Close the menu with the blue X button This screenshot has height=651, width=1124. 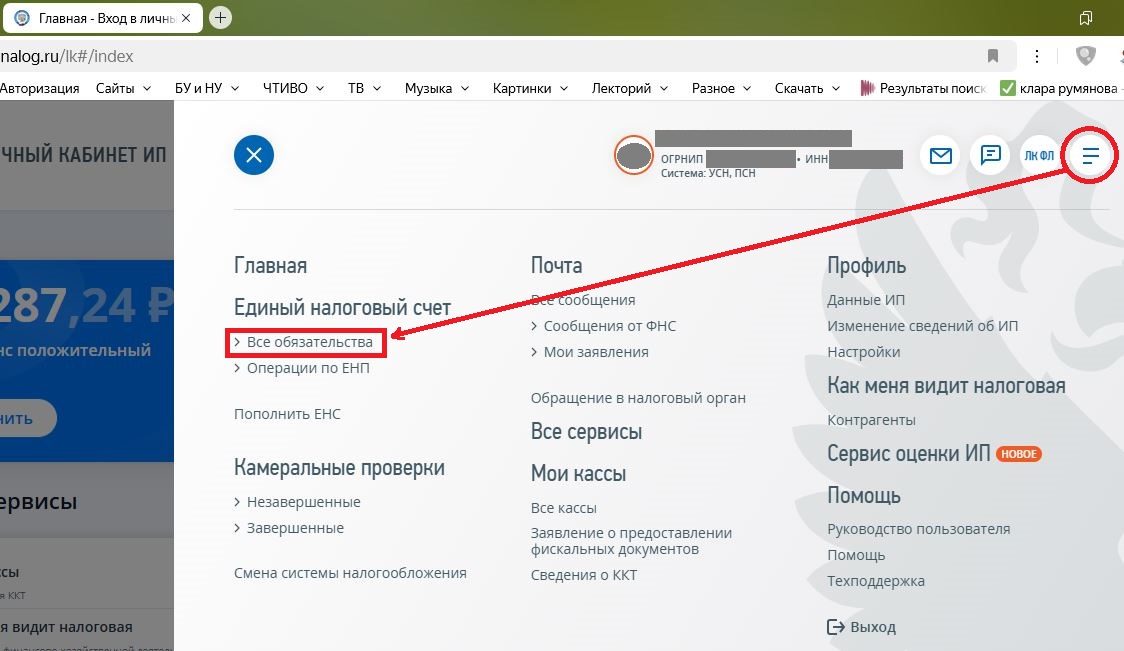(x=254, y=155)
